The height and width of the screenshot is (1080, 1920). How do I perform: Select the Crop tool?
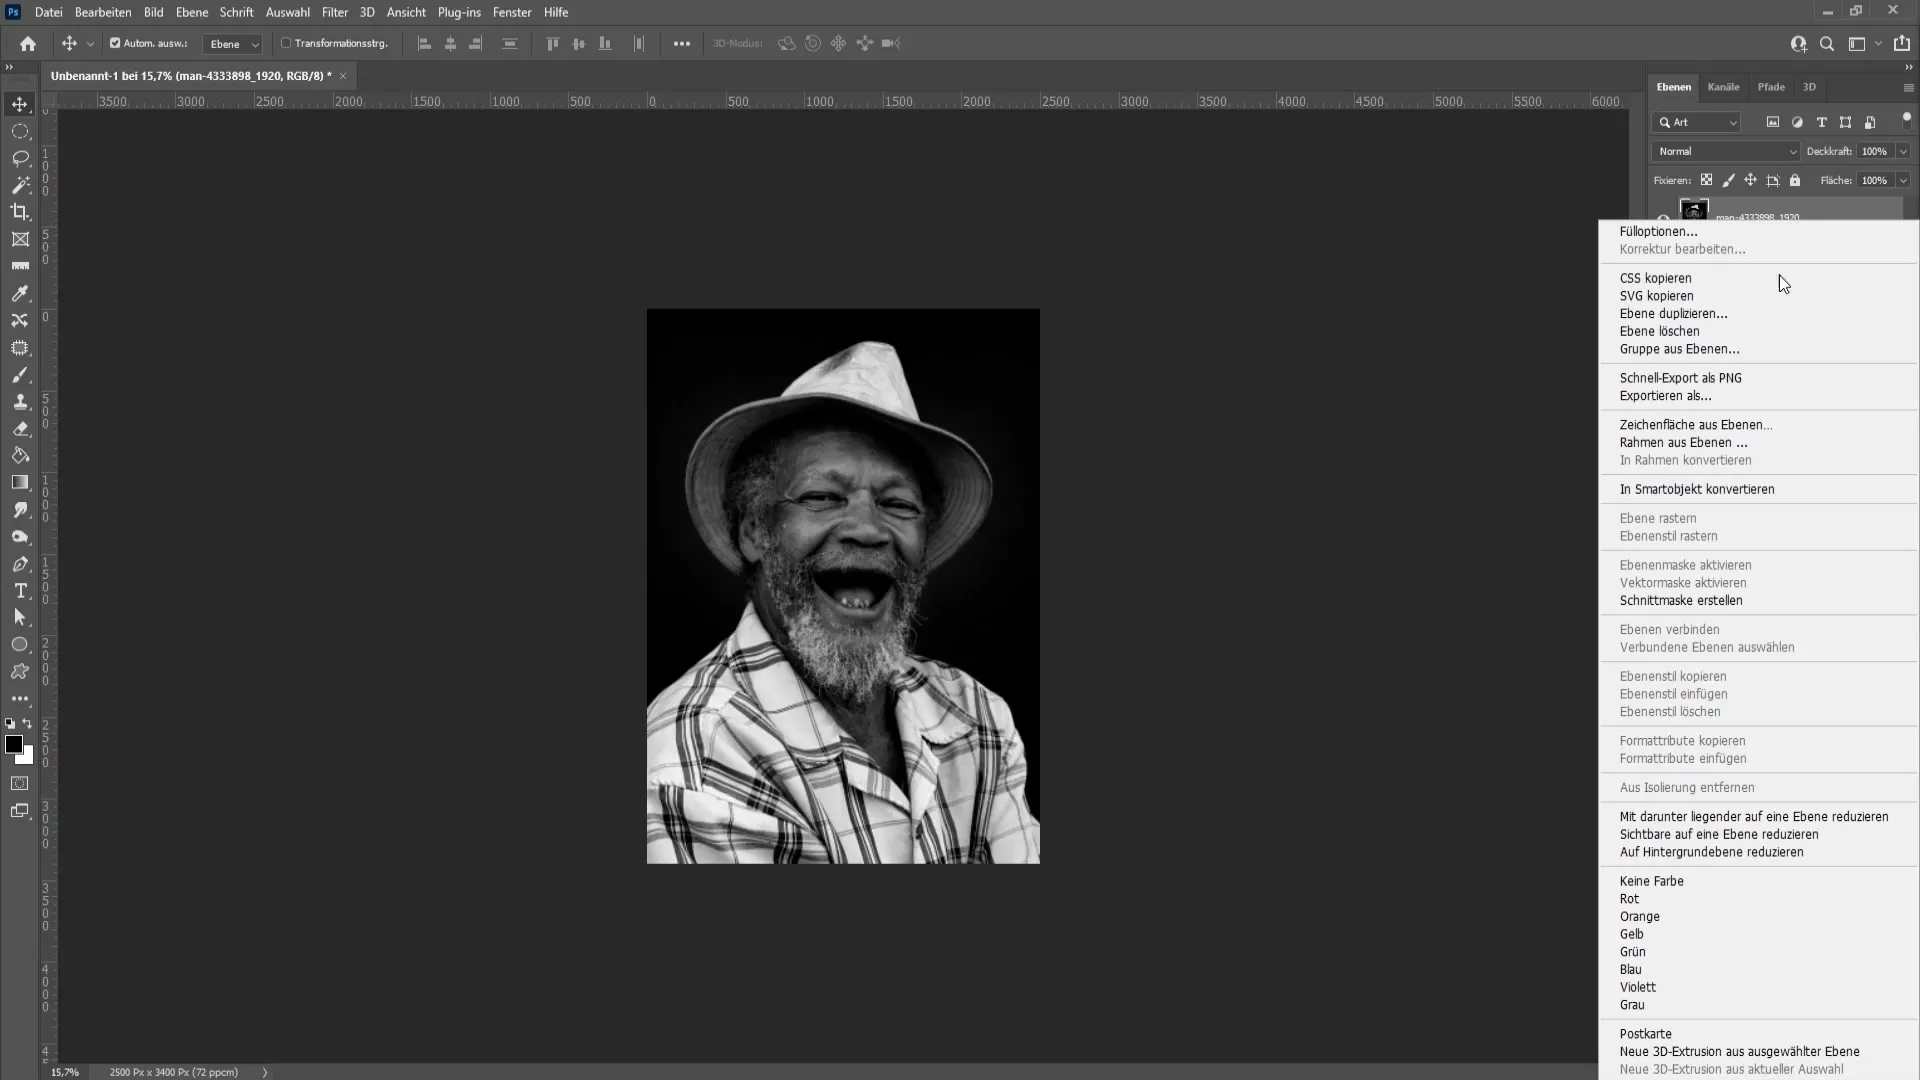pos(20,212)
